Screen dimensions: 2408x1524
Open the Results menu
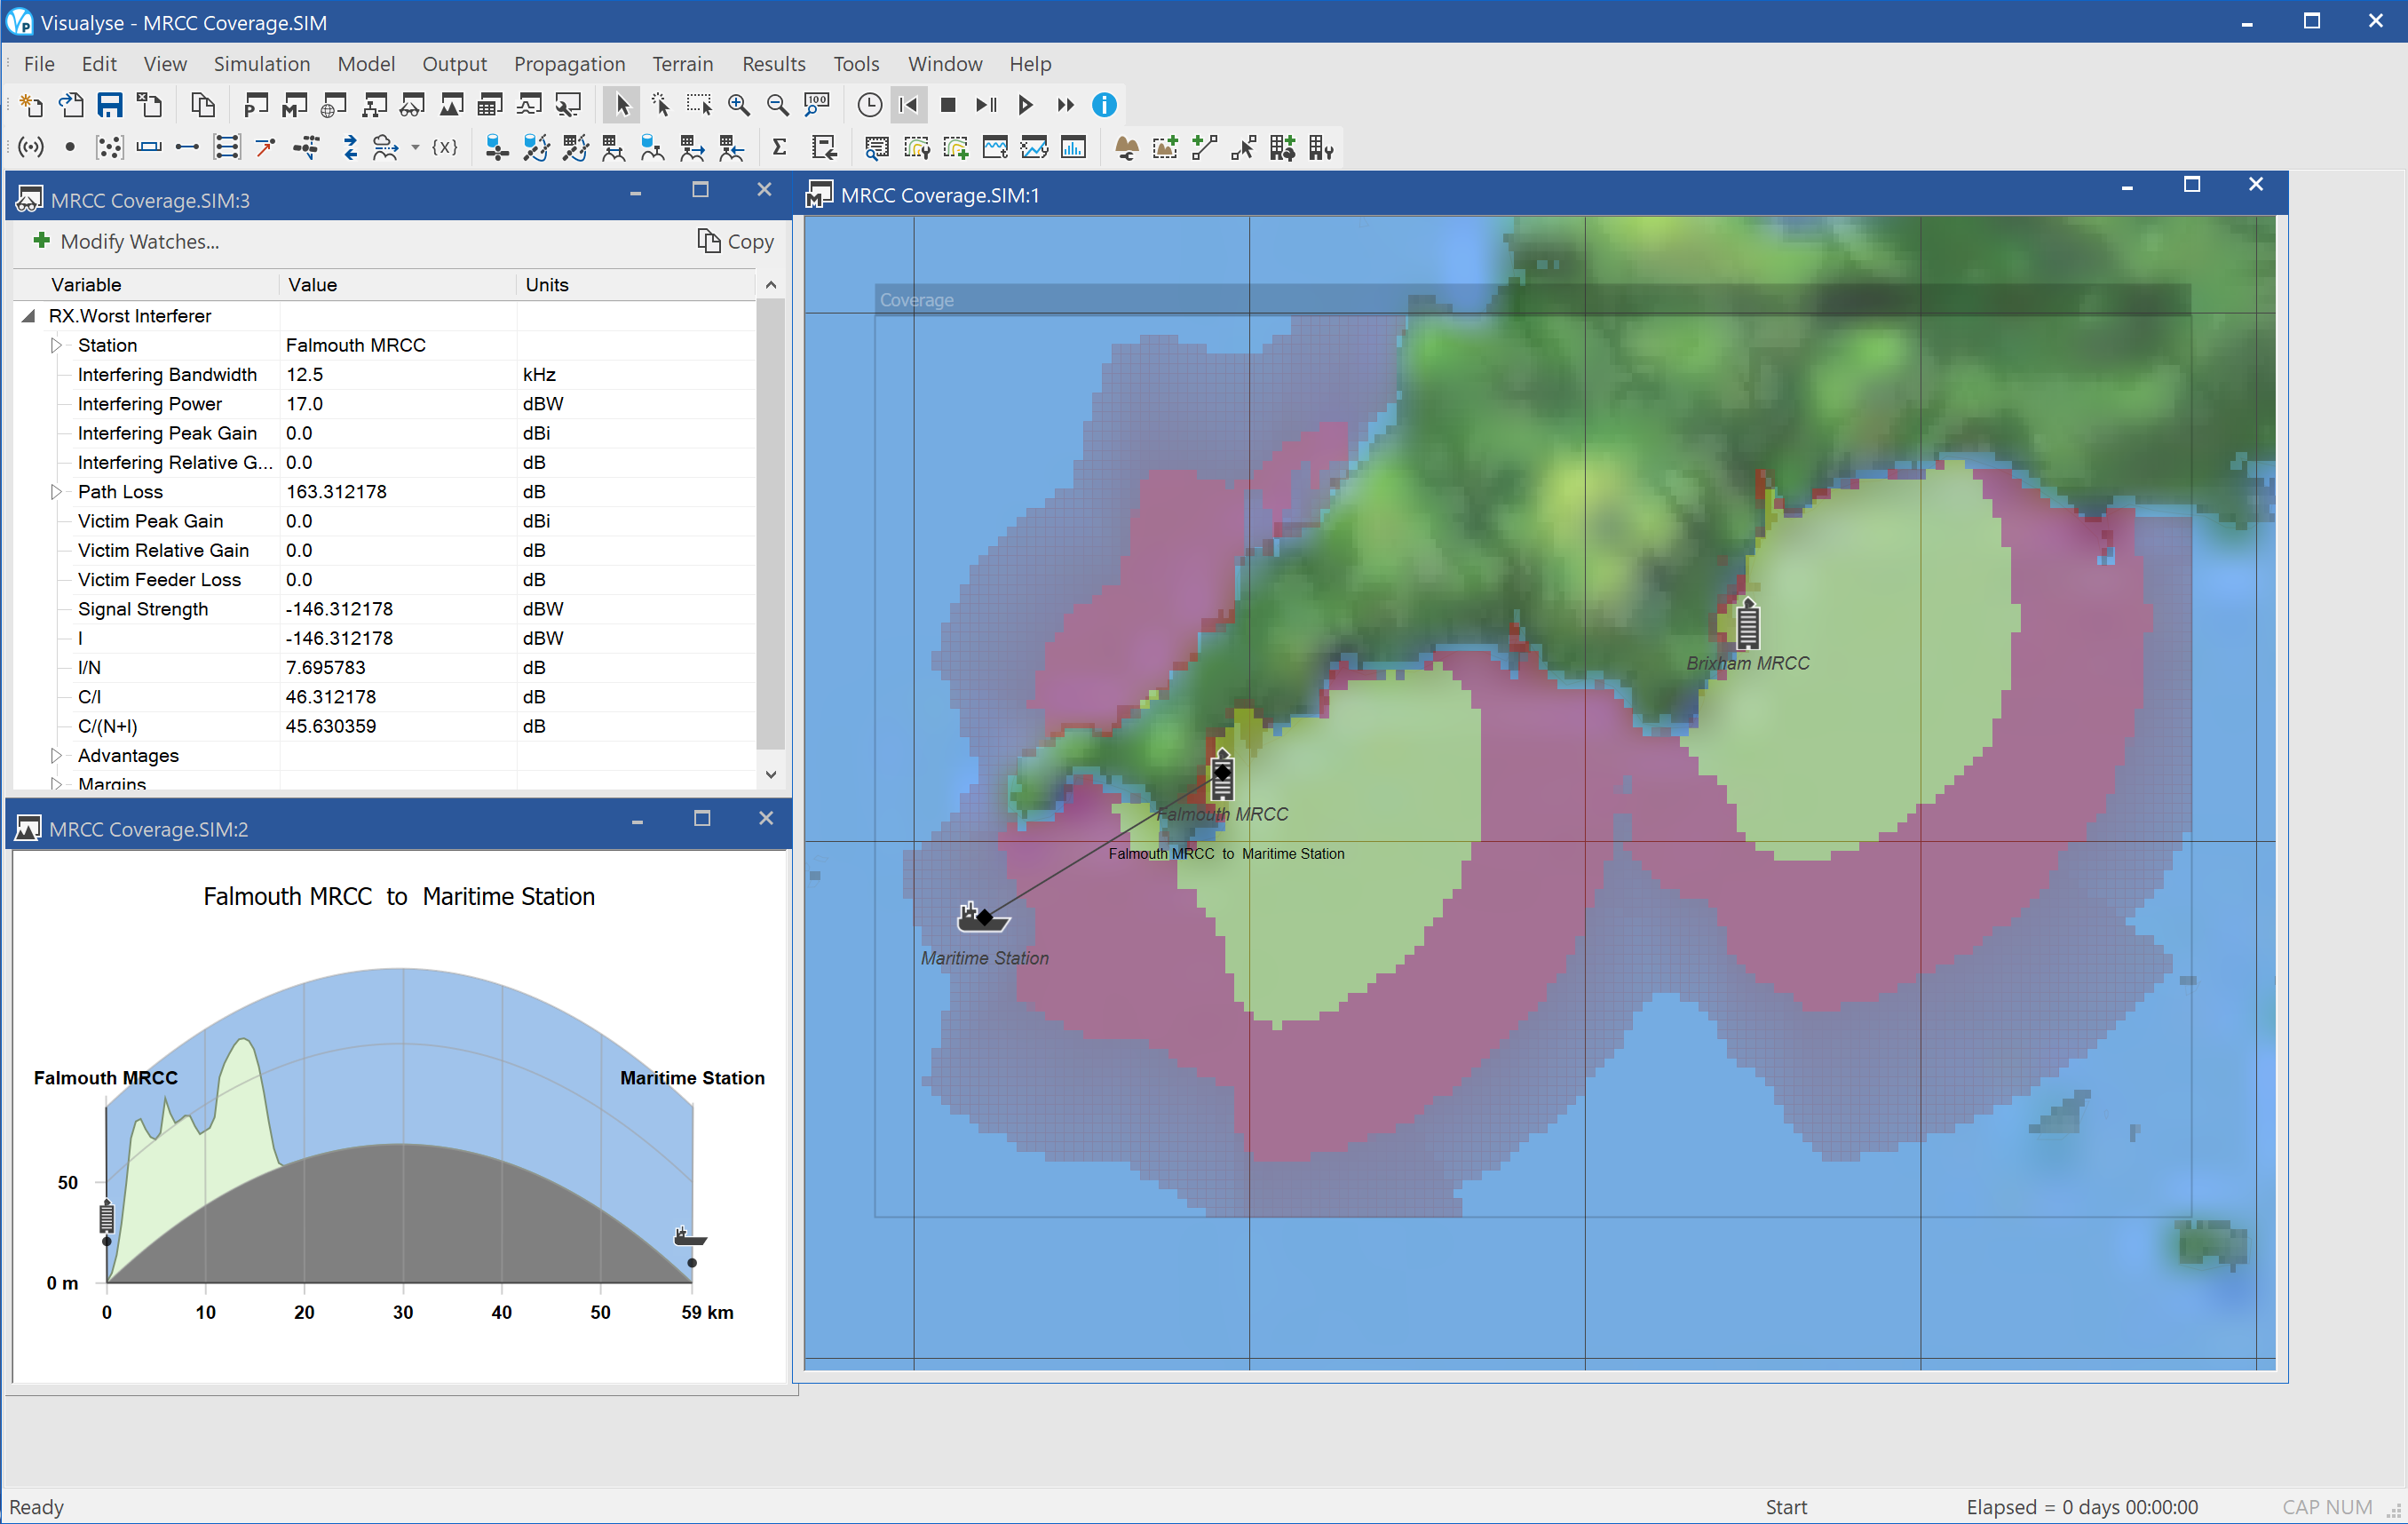tap(774, 64)
